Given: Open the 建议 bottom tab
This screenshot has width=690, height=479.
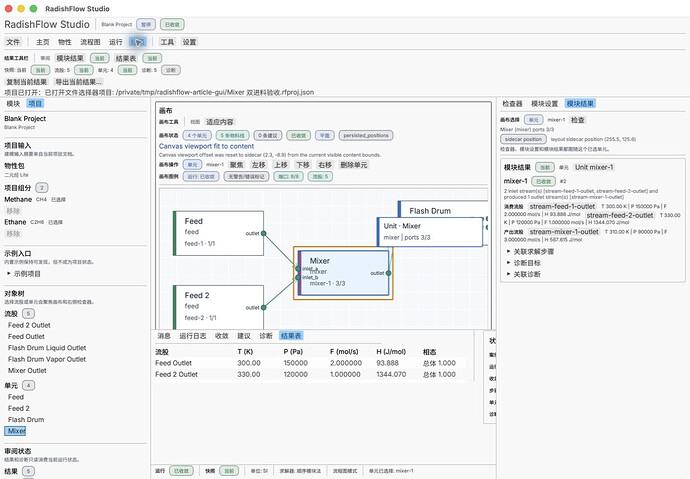Looking at the screenshot, I should click(244, 336).
